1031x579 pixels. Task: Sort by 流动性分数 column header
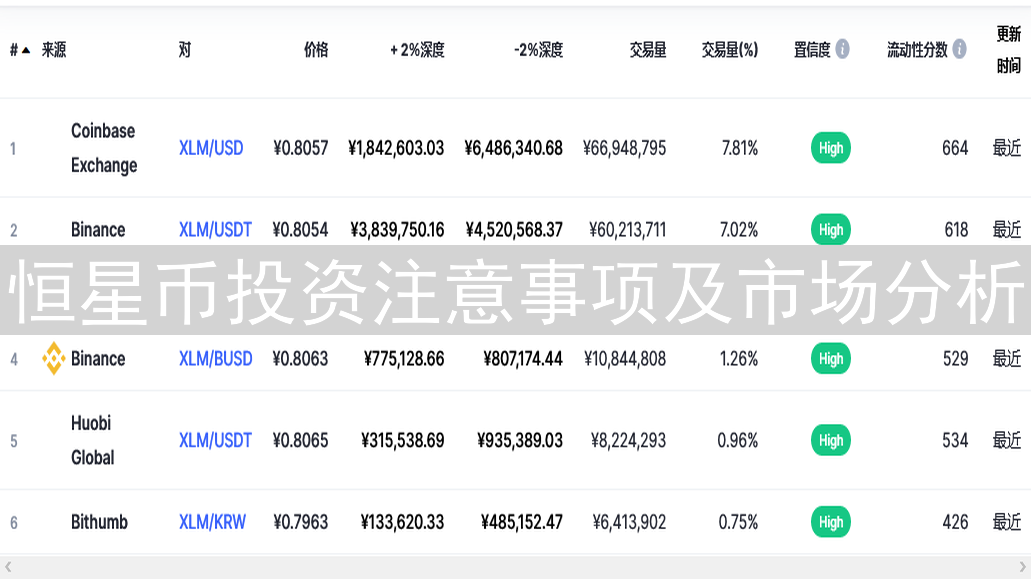pyautogui.click(x=917, y=50)
